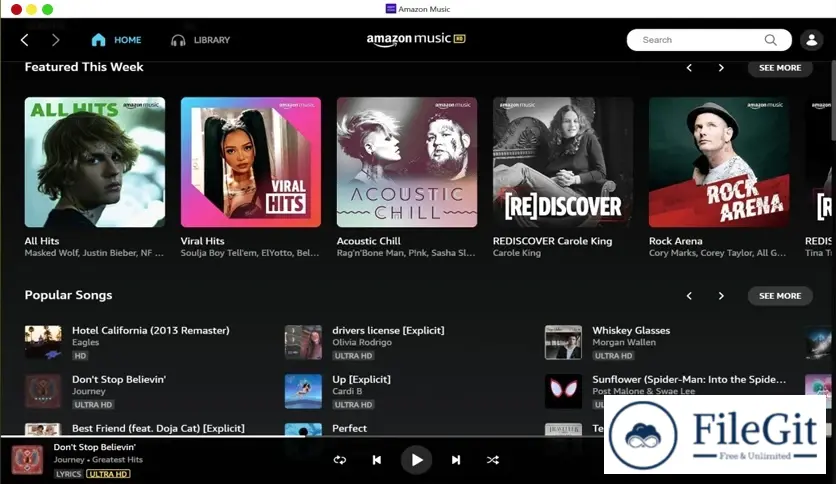Play Up [Explicit] album art thumbnail
This screenshot has width=836, height=484.
pos(303,391)
